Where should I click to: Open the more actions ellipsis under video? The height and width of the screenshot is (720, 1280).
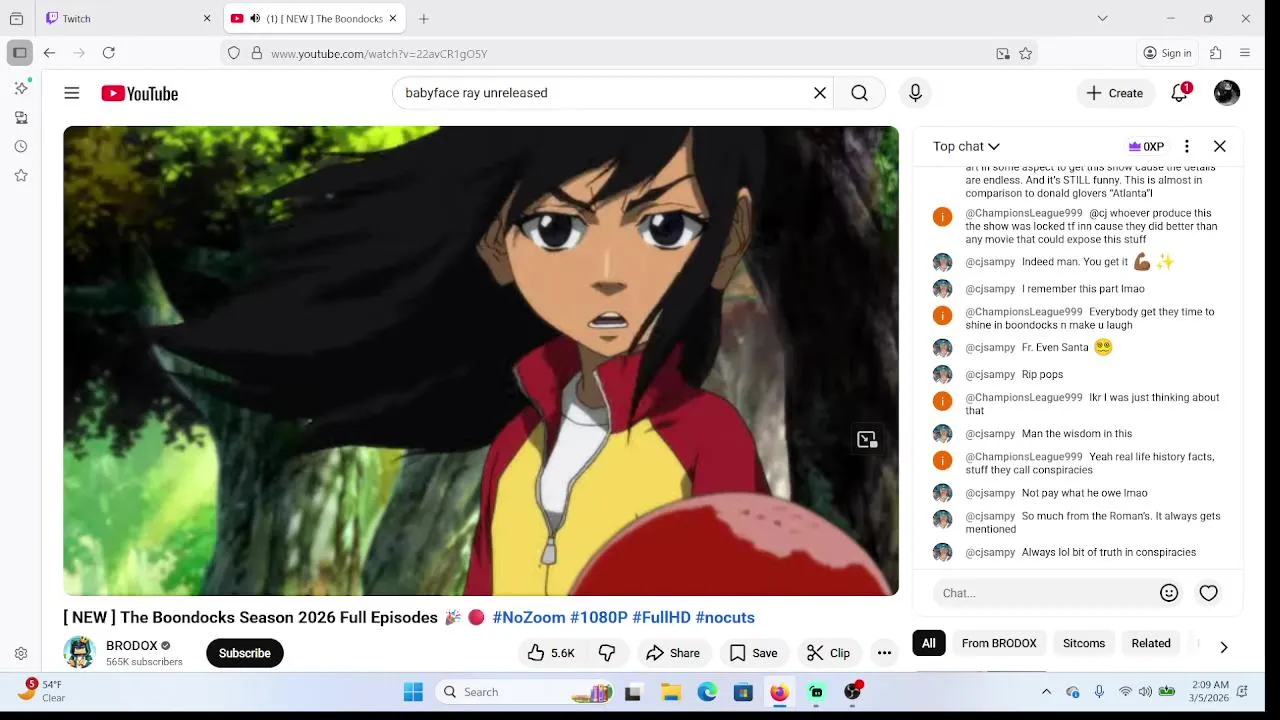884,653
